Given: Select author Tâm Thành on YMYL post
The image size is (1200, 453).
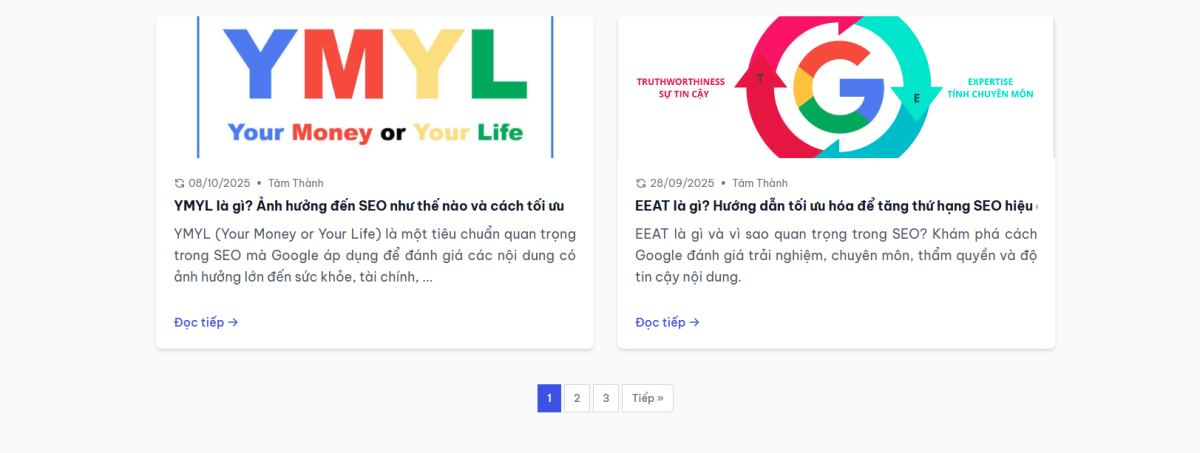Looking at the screenshot, I should click(296, 183).
